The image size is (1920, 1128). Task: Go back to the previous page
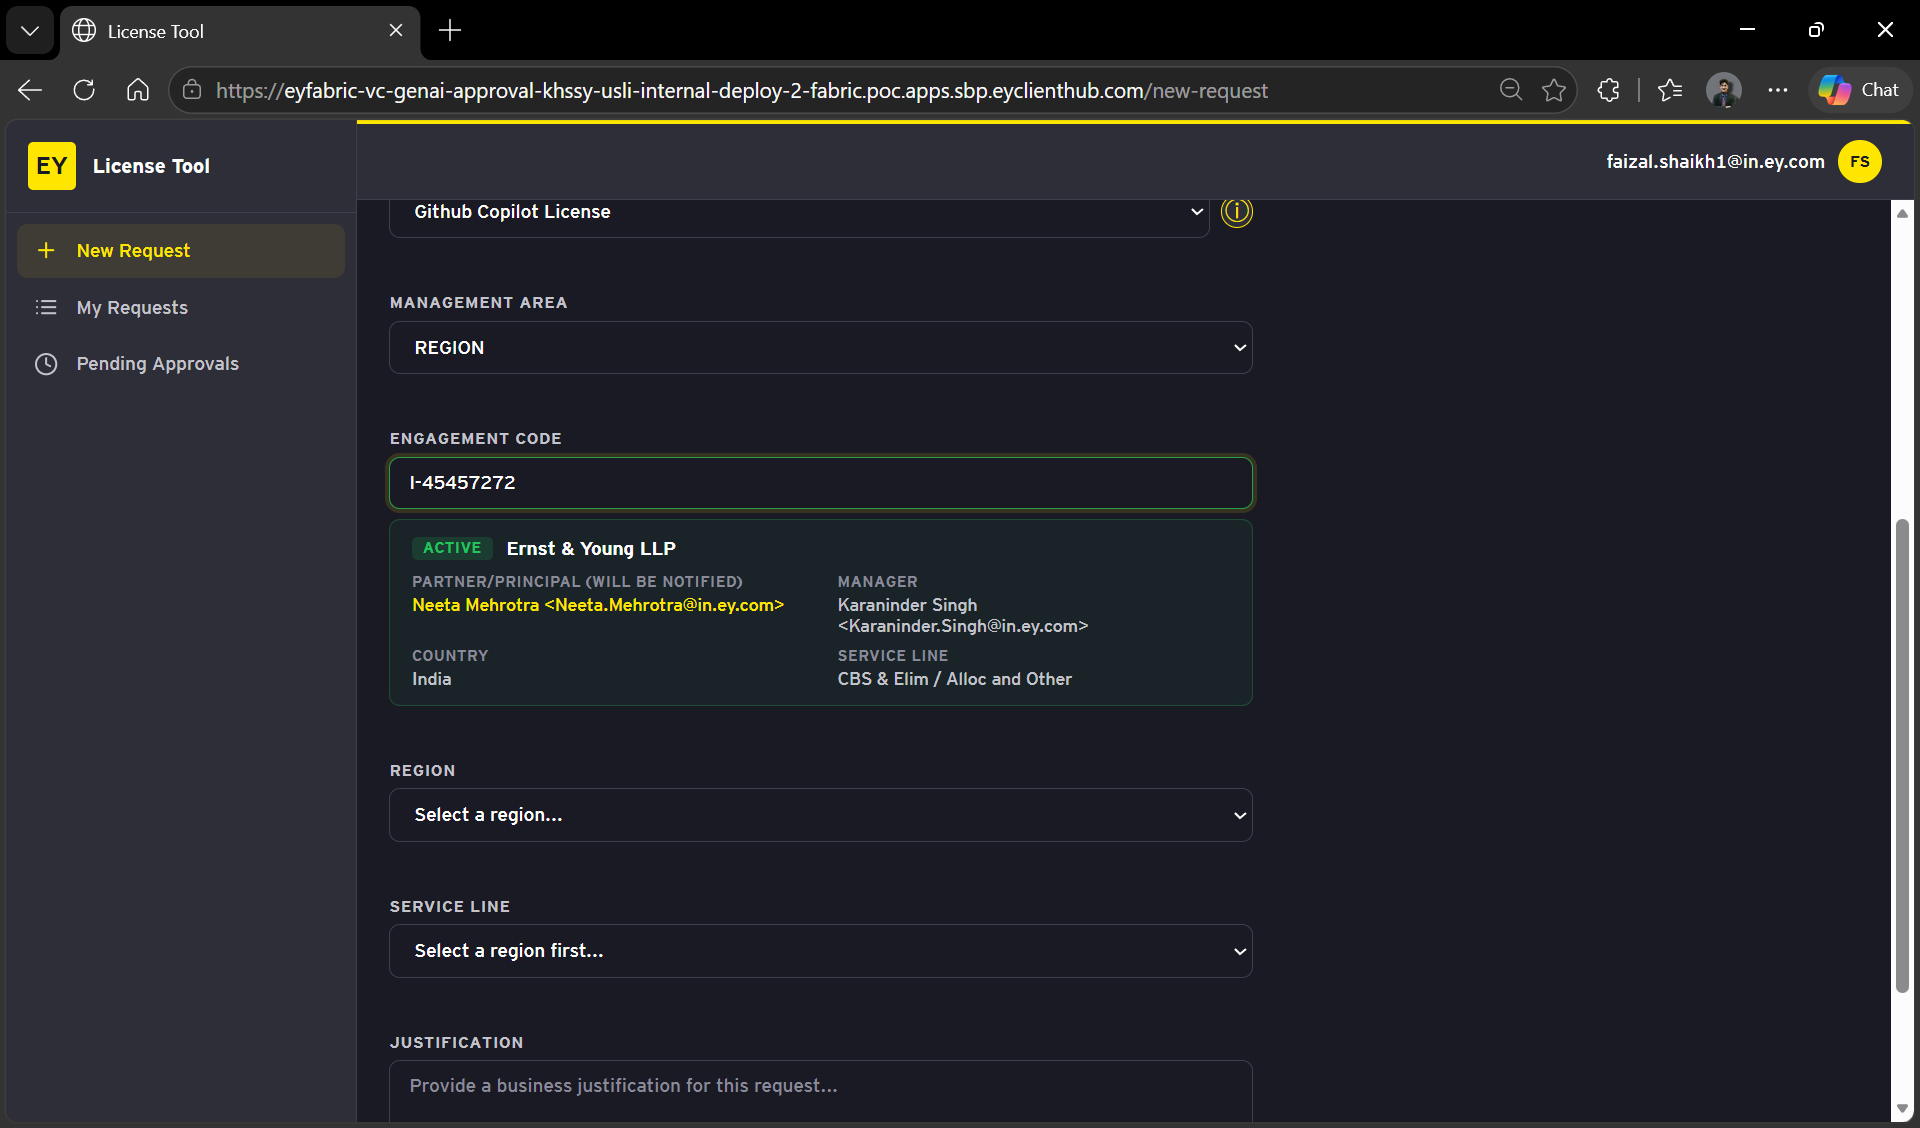coord(30,90)
